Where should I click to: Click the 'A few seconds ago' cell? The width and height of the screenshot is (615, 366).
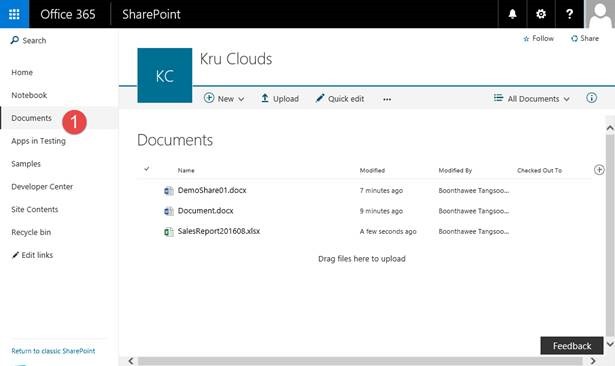click(388, 231)
